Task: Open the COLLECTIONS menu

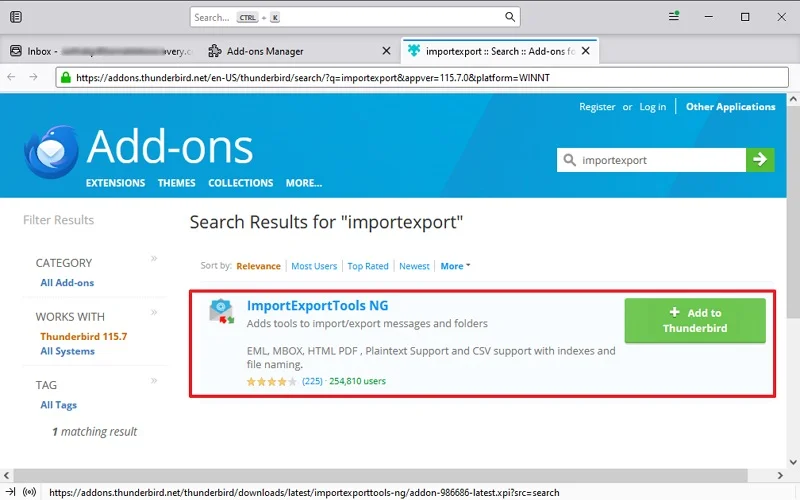Action: click(240, 183)
